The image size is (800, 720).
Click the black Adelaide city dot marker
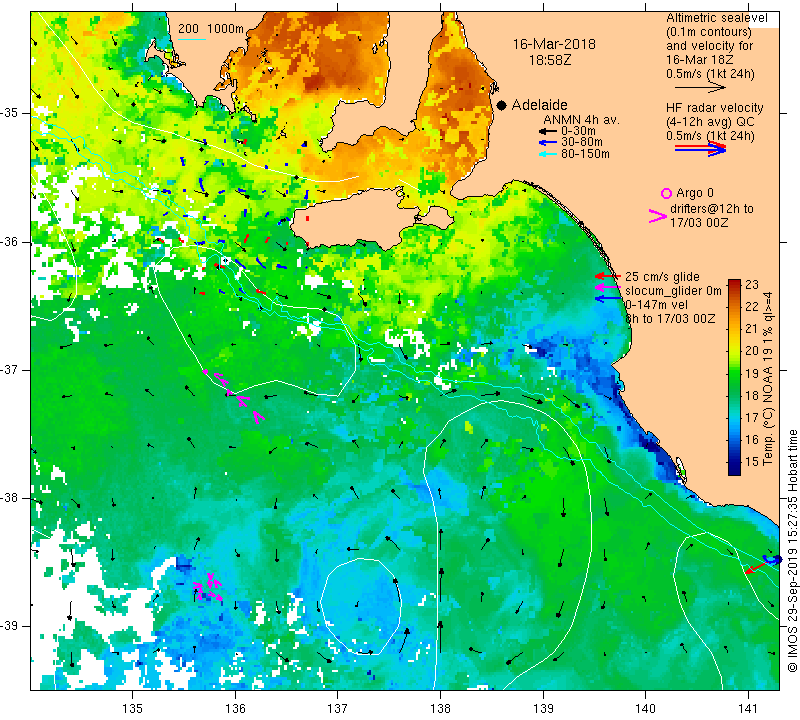(502, 106)
